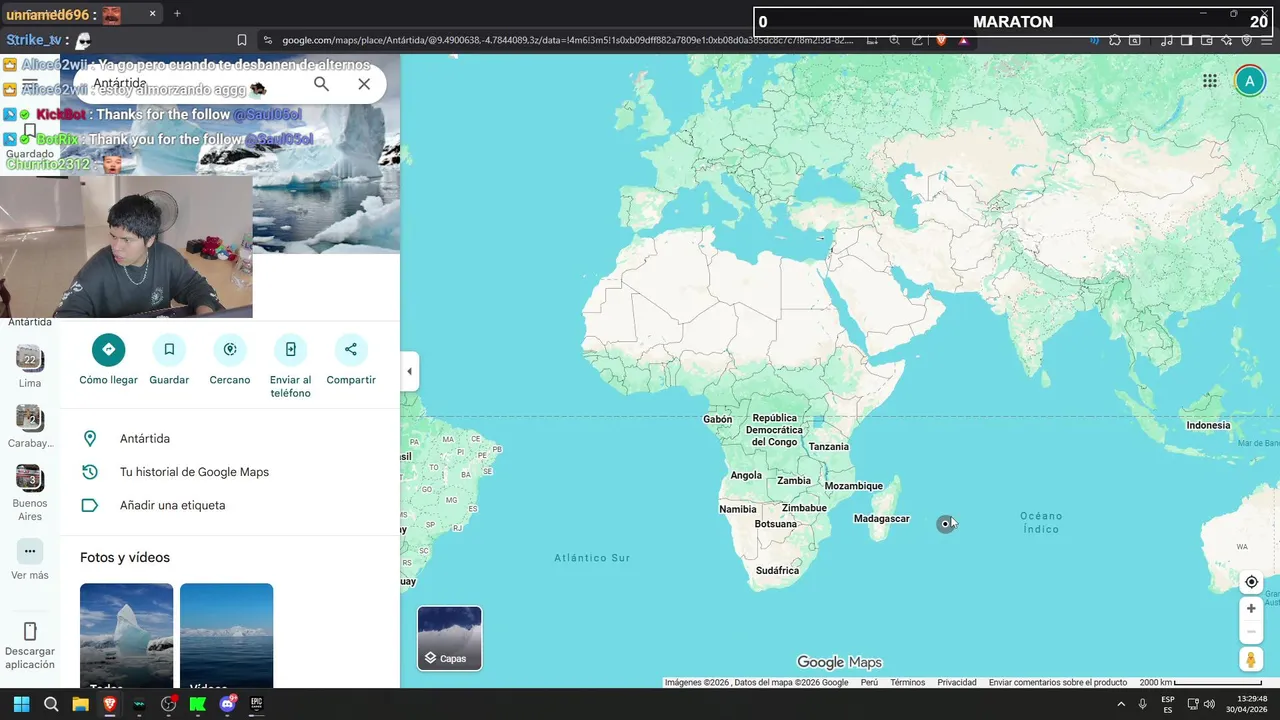The width and height of the screenshot is (1280, 720).
Task: Click the Angola label on the map
Action: (746, 476)
